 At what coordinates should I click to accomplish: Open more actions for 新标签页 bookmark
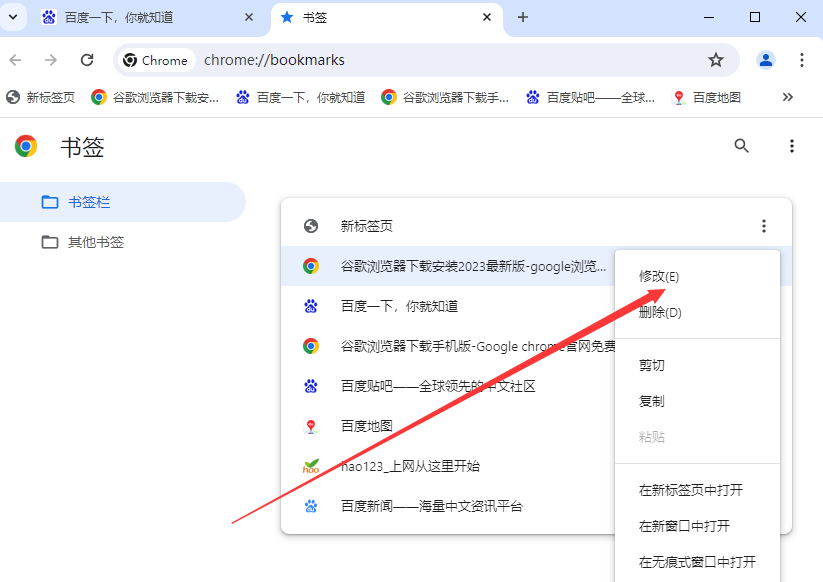click(x=764, y=226)
